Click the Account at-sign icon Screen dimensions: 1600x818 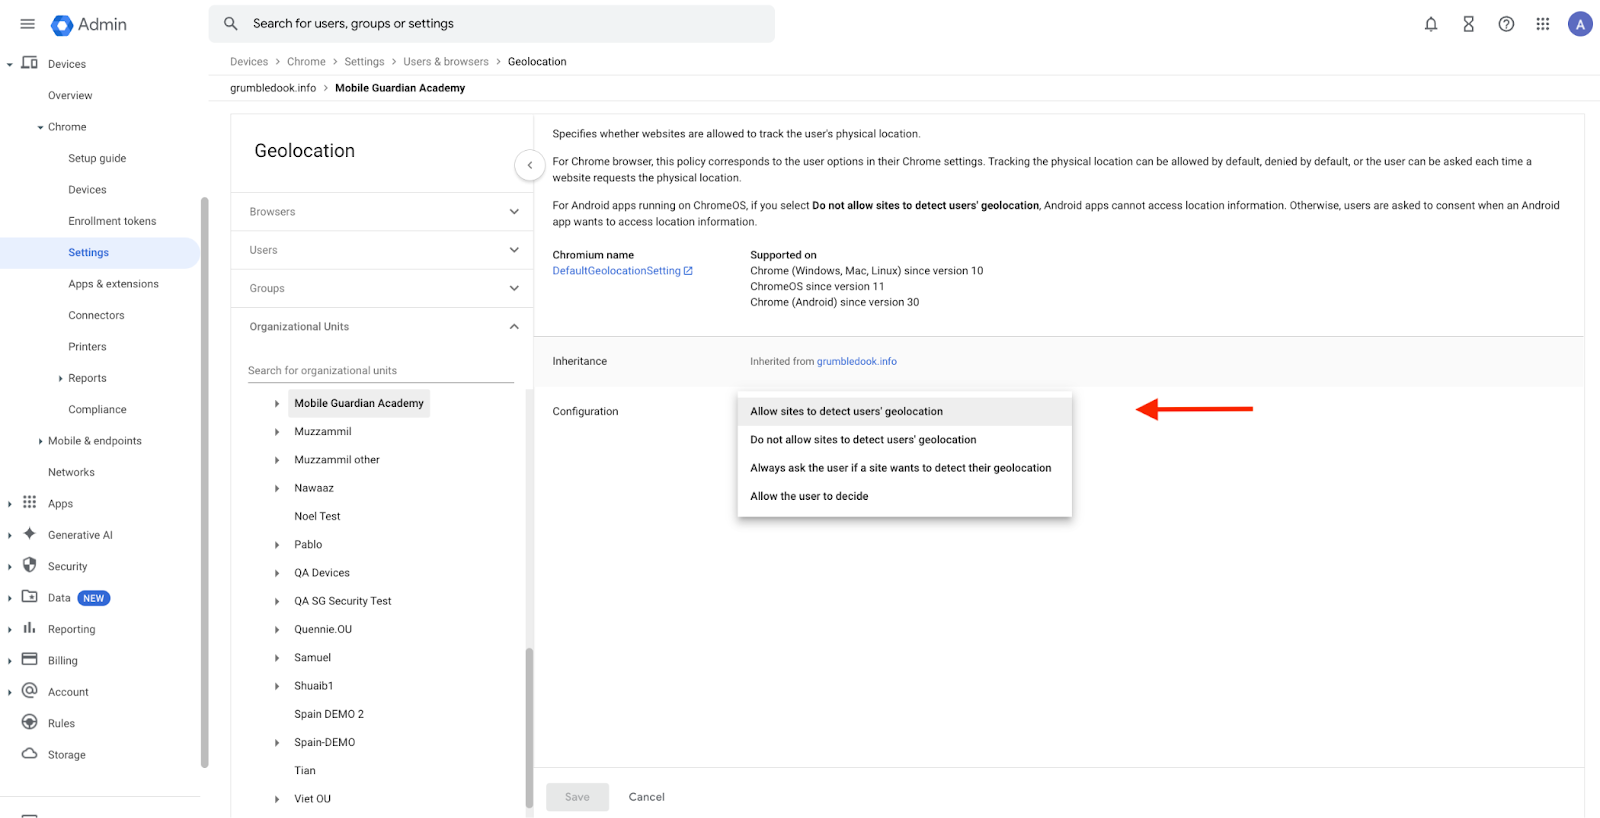point(30,691)
